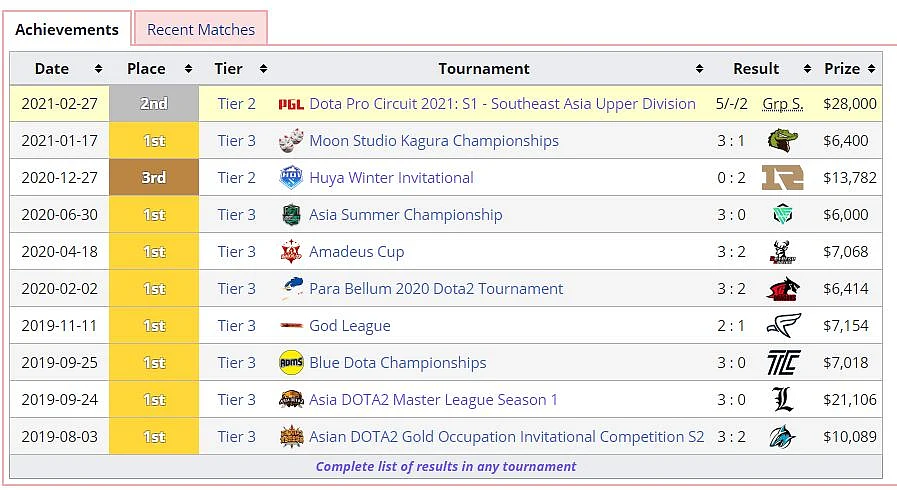Viewport: 897px width, 490px height.
Task: Click the shark team logo in last row
Action: [x=782, y=437]
